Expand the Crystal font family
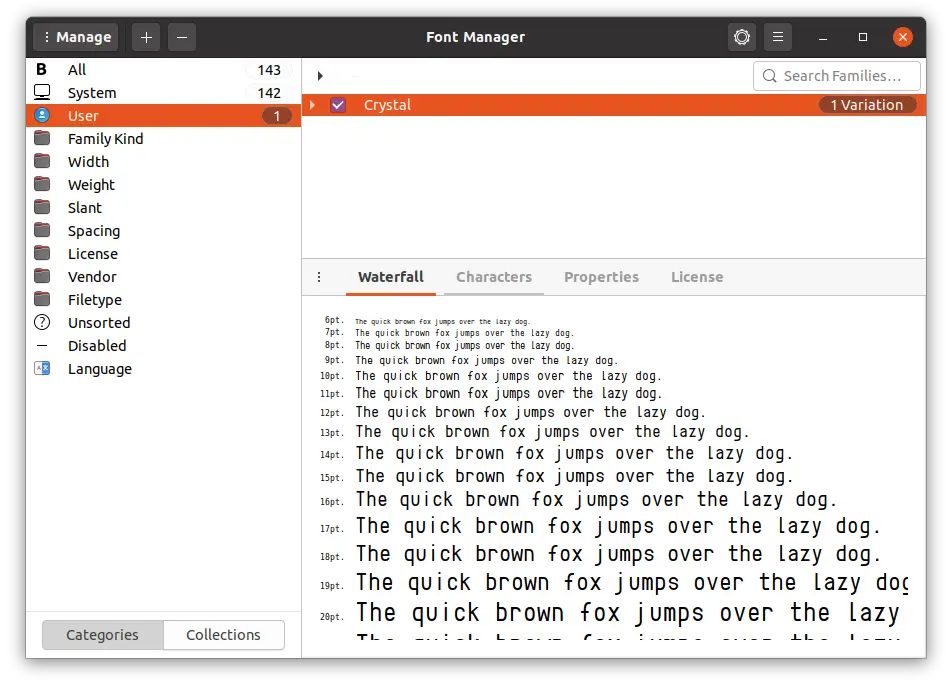The image size is (952, 680). point(312,104)
